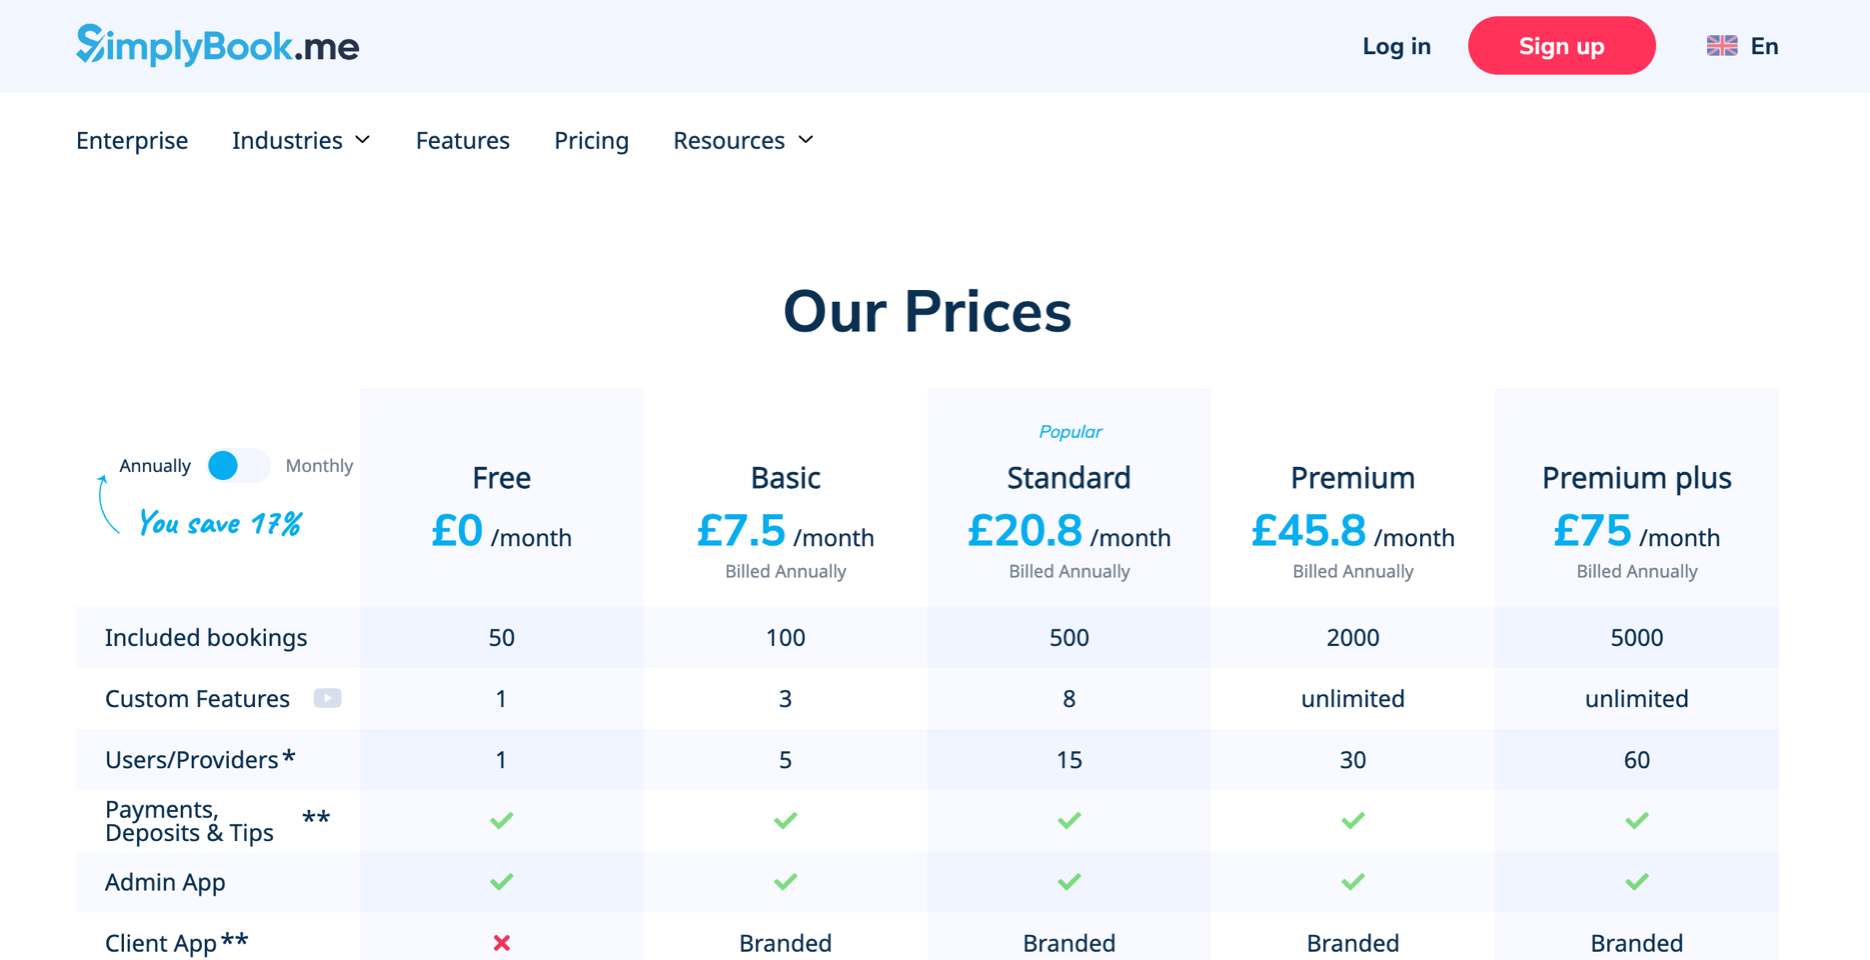The image size is (1870, 960).
Task: Open the En language selector
Action: pos(1764,46)
